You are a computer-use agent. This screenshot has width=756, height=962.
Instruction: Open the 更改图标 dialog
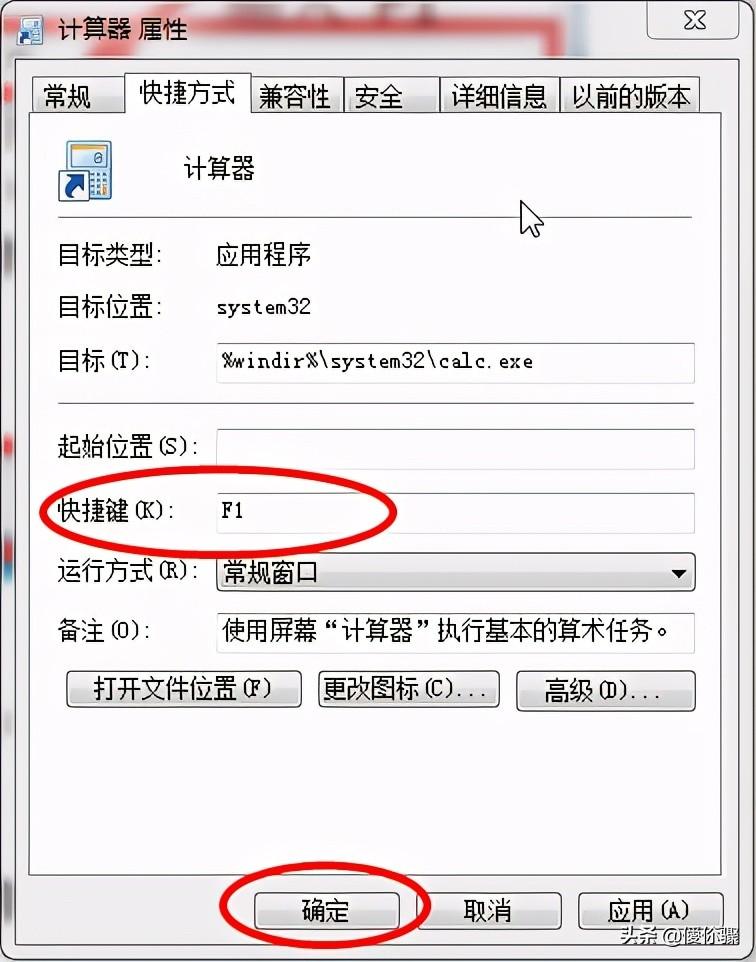point(408,689)
